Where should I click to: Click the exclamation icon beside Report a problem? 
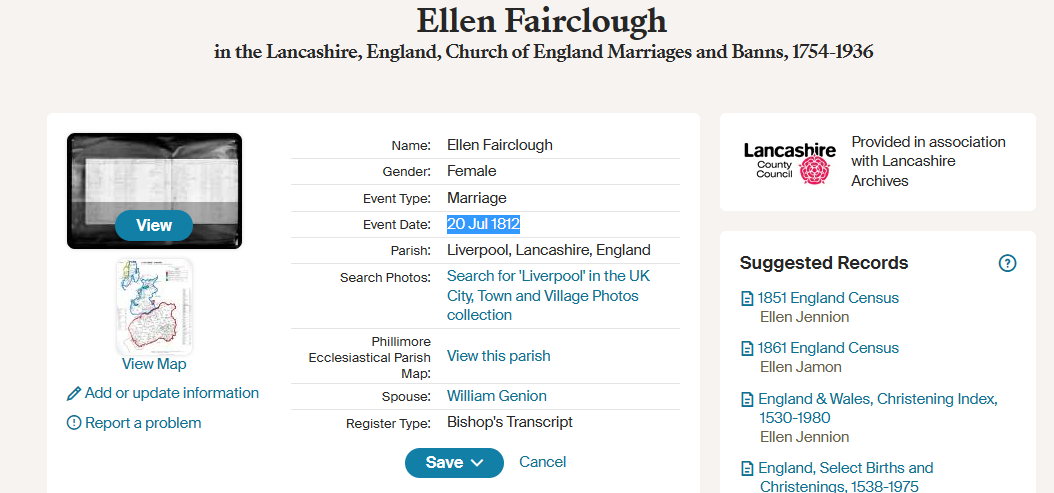point(74,423)
